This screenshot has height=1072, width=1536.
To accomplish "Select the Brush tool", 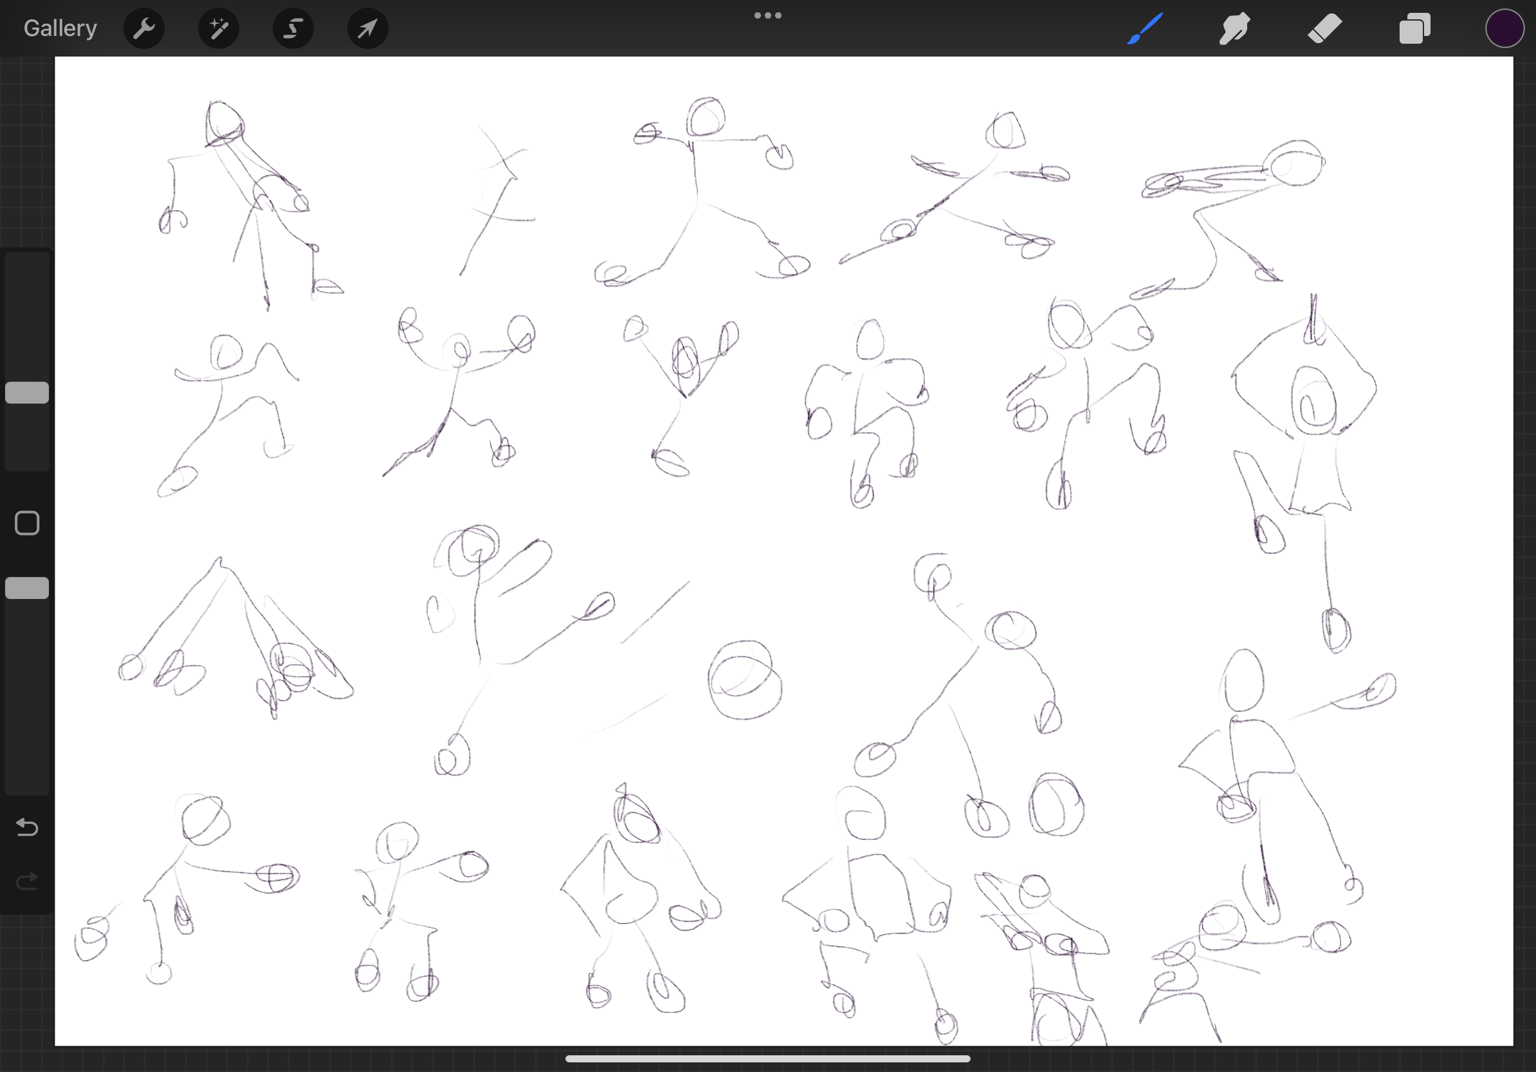I will click(x=1145, y=29).
